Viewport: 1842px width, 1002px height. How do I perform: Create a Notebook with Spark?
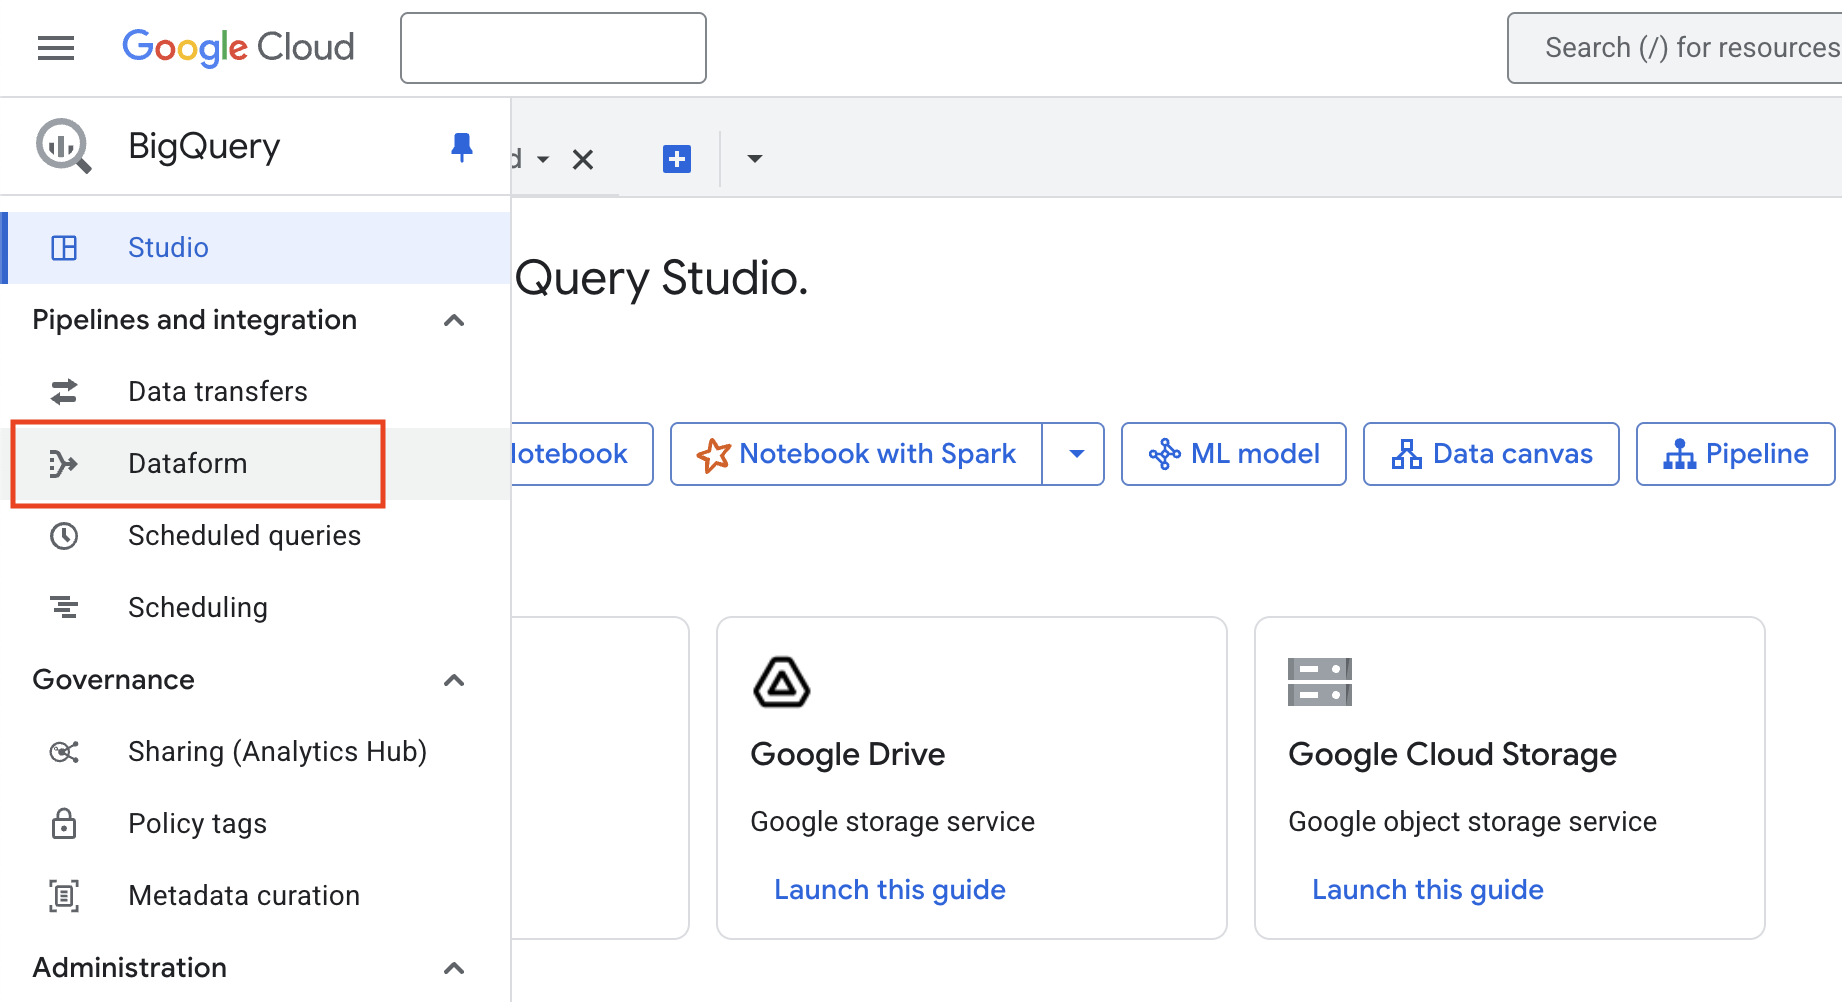click(857, 454)
